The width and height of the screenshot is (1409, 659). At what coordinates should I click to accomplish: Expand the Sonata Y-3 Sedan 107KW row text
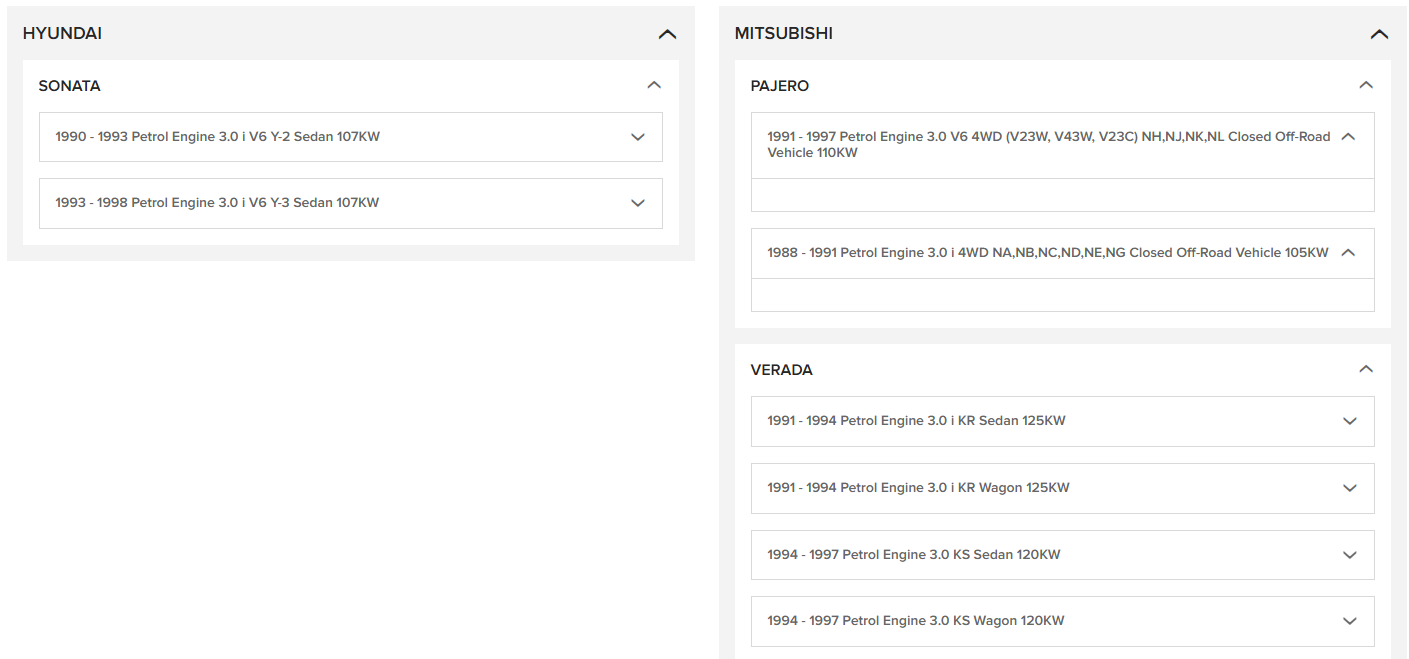click(x=217, y=203)
